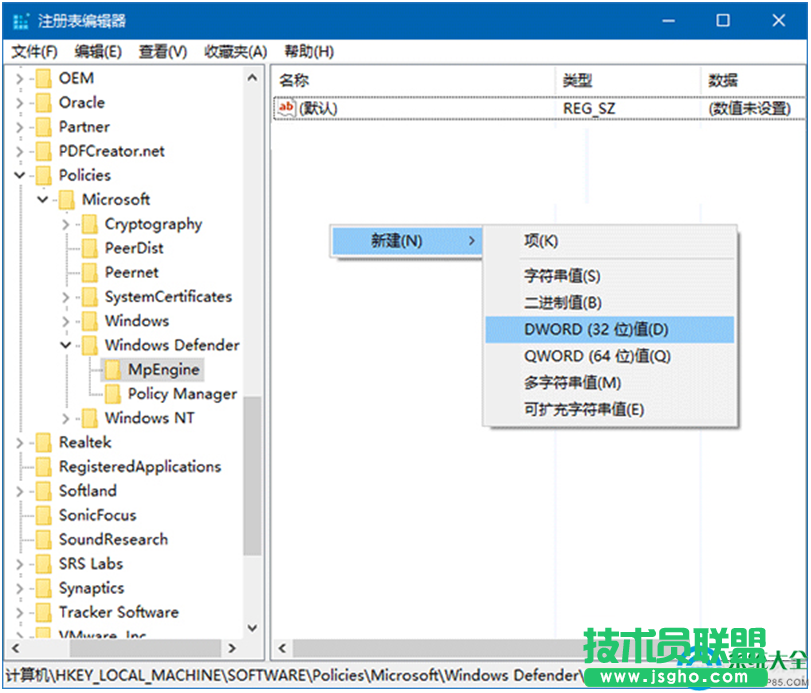Click the Realtek folder icon

[x=43, y=443]
